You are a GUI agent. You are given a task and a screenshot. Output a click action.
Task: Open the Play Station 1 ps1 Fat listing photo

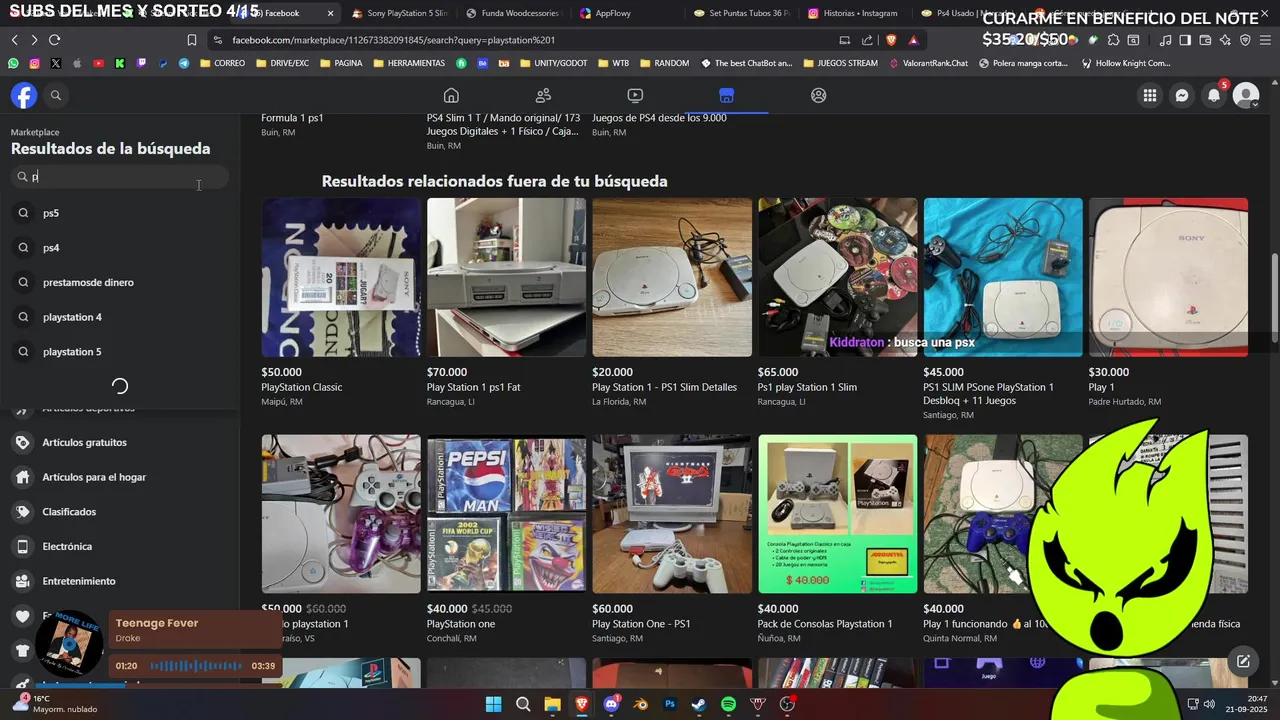506,277
